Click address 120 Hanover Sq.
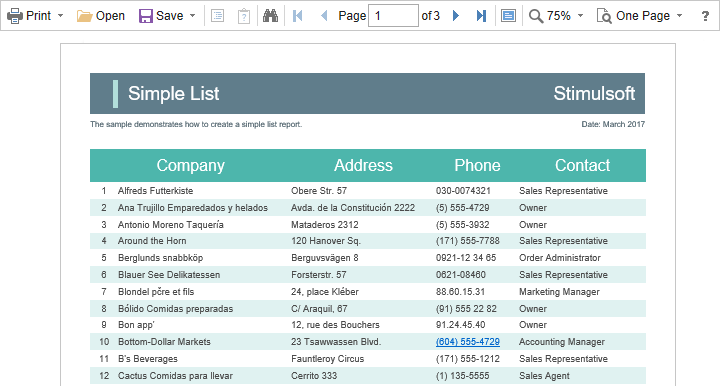The image size is (720, 386). coord(326,241)
